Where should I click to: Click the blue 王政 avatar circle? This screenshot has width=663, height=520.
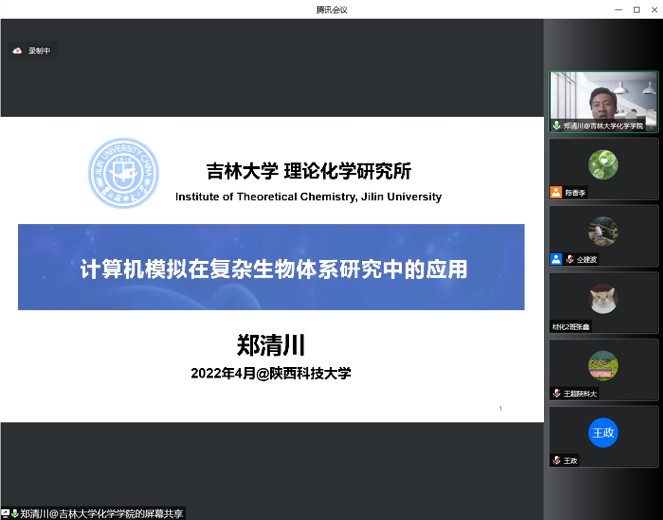(x=603, y=432)
